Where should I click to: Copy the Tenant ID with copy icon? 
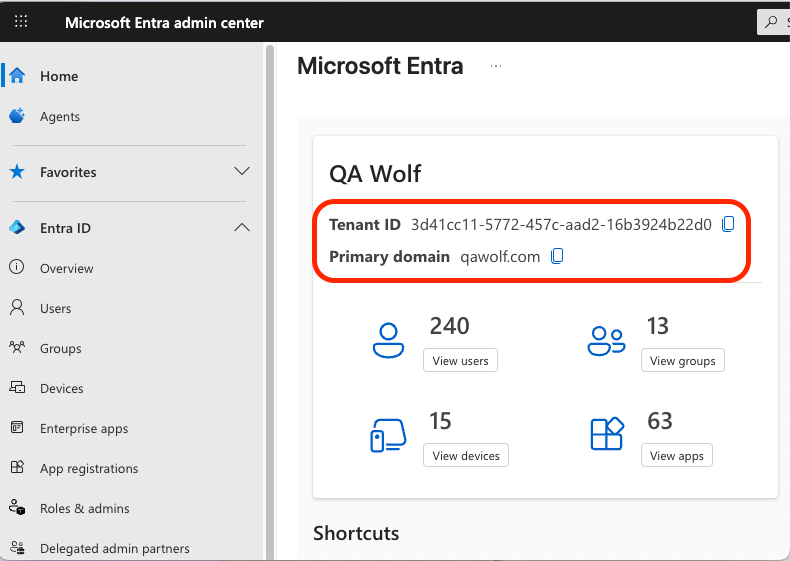(728, 224)
